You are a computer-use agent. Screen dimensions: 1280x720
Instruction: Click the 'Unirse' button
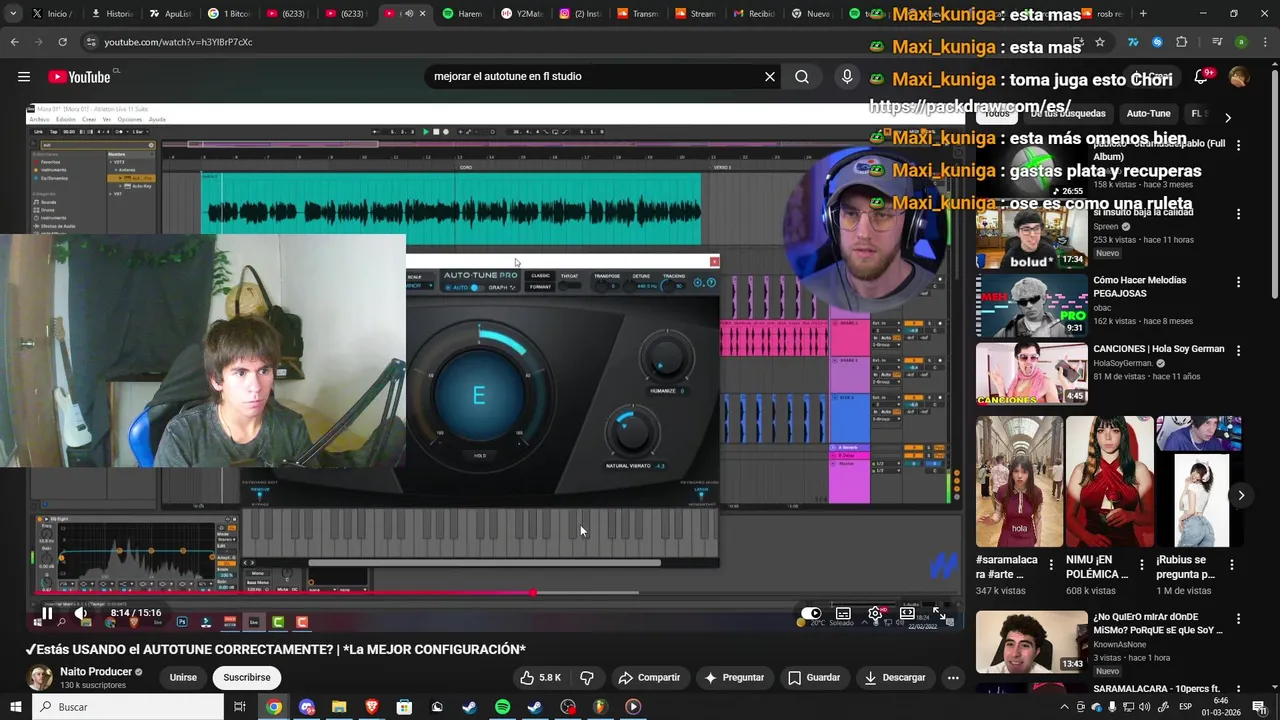(x=183, y=677)
